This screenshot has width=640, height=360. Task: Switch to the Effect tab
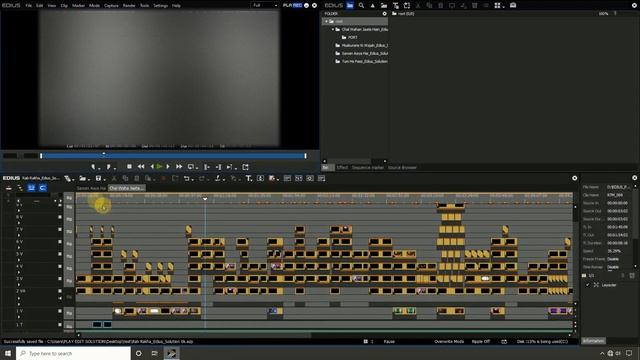(342, 167)
